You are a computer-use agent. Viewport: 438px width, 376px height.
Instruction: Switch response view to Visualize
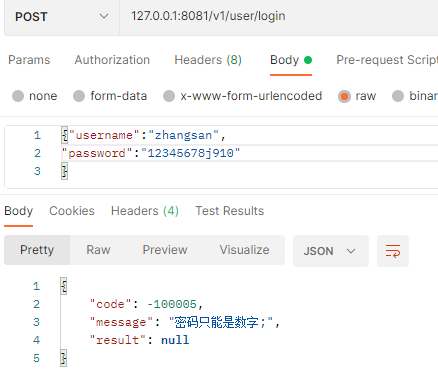pyautogui.click(x=244, y=250)
